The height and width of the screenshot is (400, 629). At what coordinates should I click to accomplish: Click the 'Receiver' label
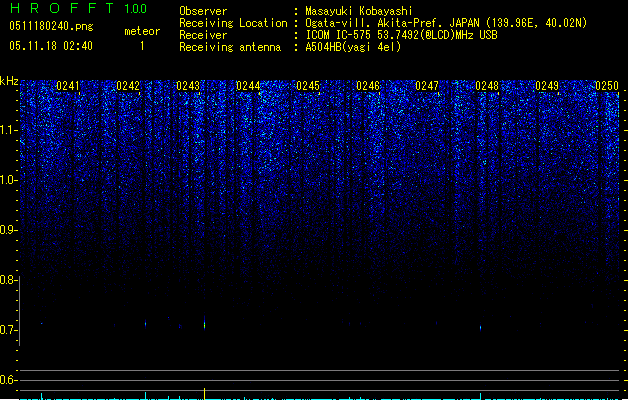pyautogui.click(x=203, y=35)
